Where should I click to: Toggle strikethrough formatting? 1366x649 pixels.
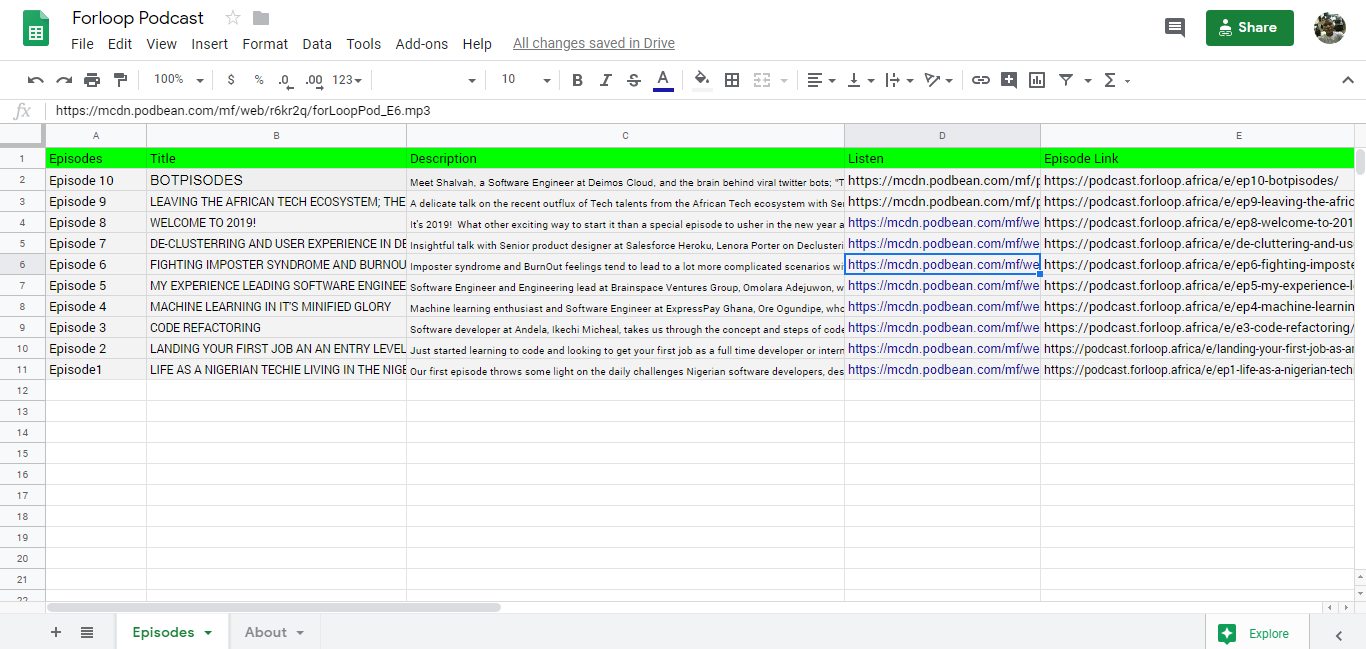pos(633,80)
